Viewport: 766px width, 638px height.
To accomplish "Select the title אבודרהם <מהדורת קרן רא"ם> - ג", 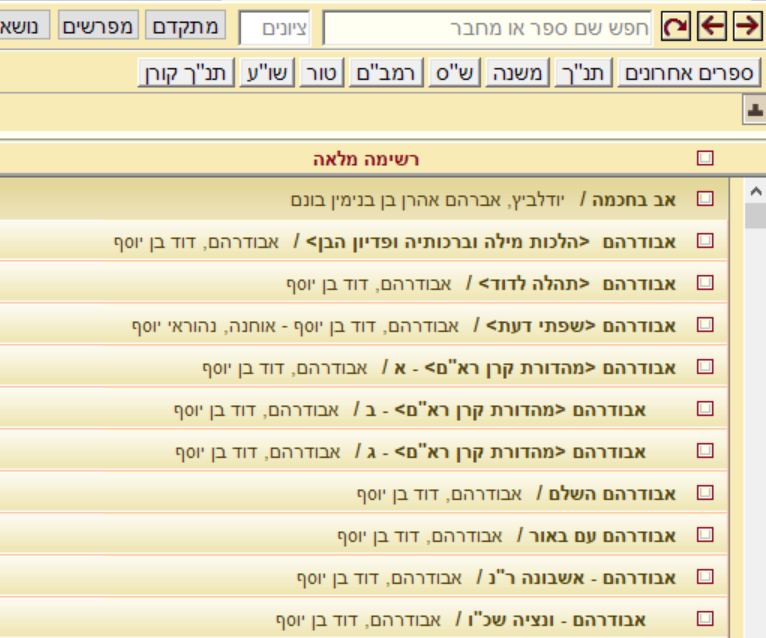I will pos(506,452).
